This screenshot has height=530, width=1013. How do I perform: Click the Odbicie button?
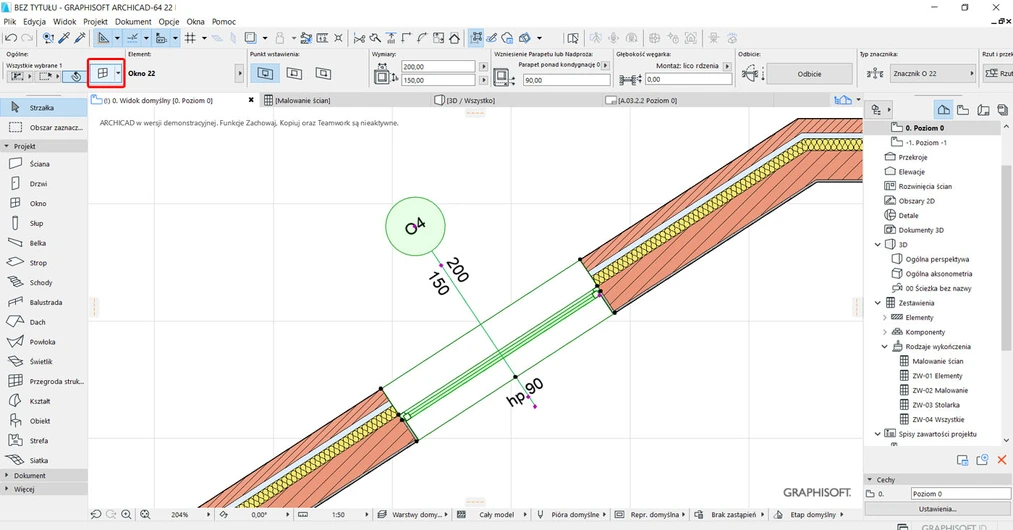809,74
